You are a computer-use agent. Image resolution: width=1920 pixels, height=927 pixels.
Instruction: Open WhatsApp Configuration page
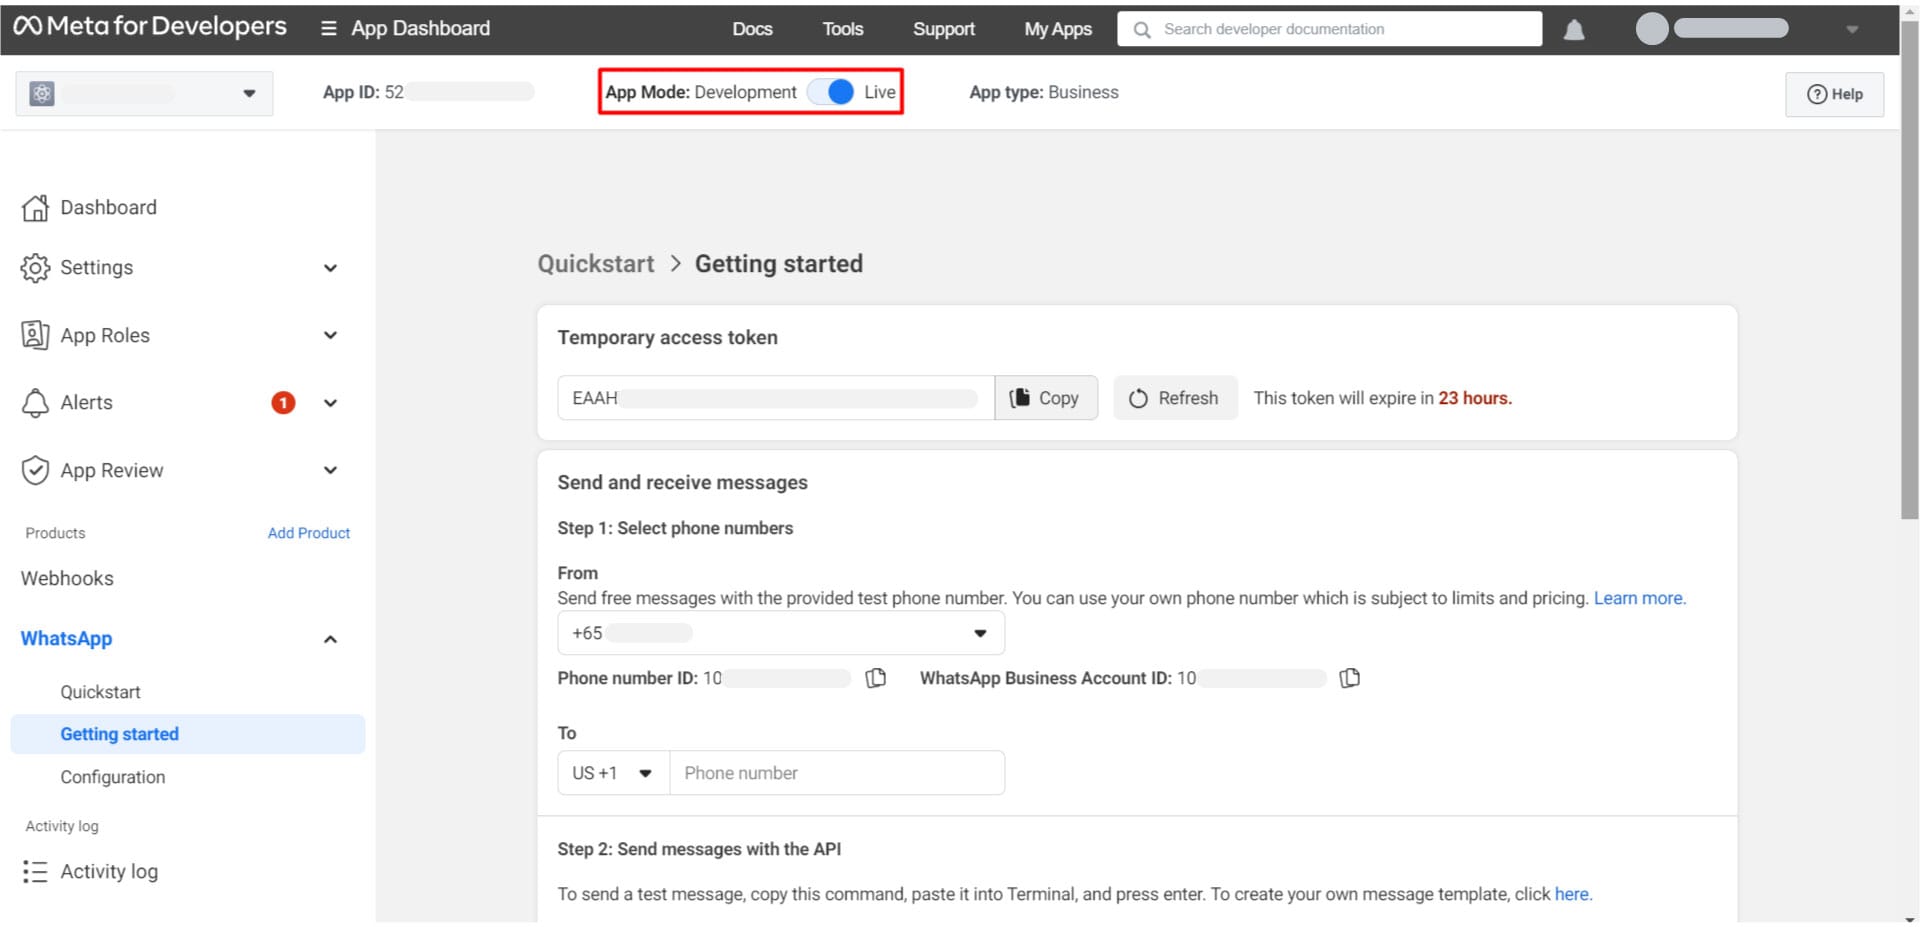(113, 777)
